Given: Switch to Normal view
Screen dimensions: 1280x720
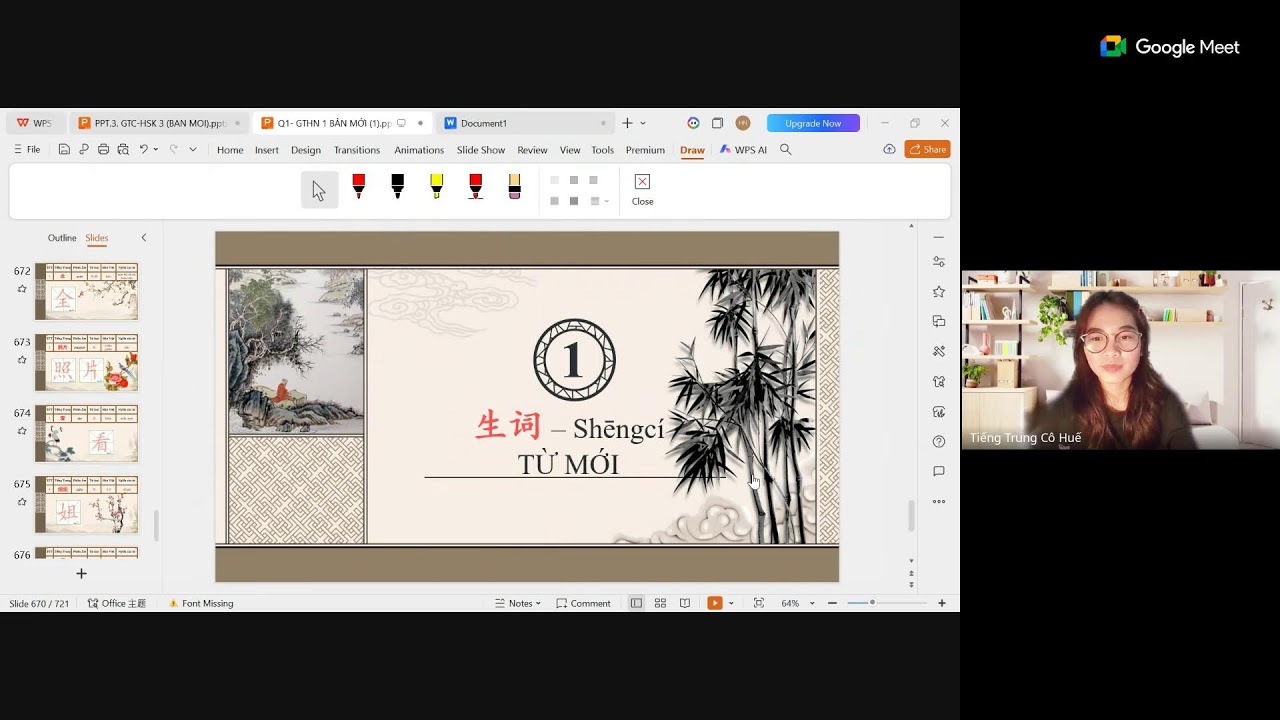Looking at the screenshot, I should [x=636, y=604].
